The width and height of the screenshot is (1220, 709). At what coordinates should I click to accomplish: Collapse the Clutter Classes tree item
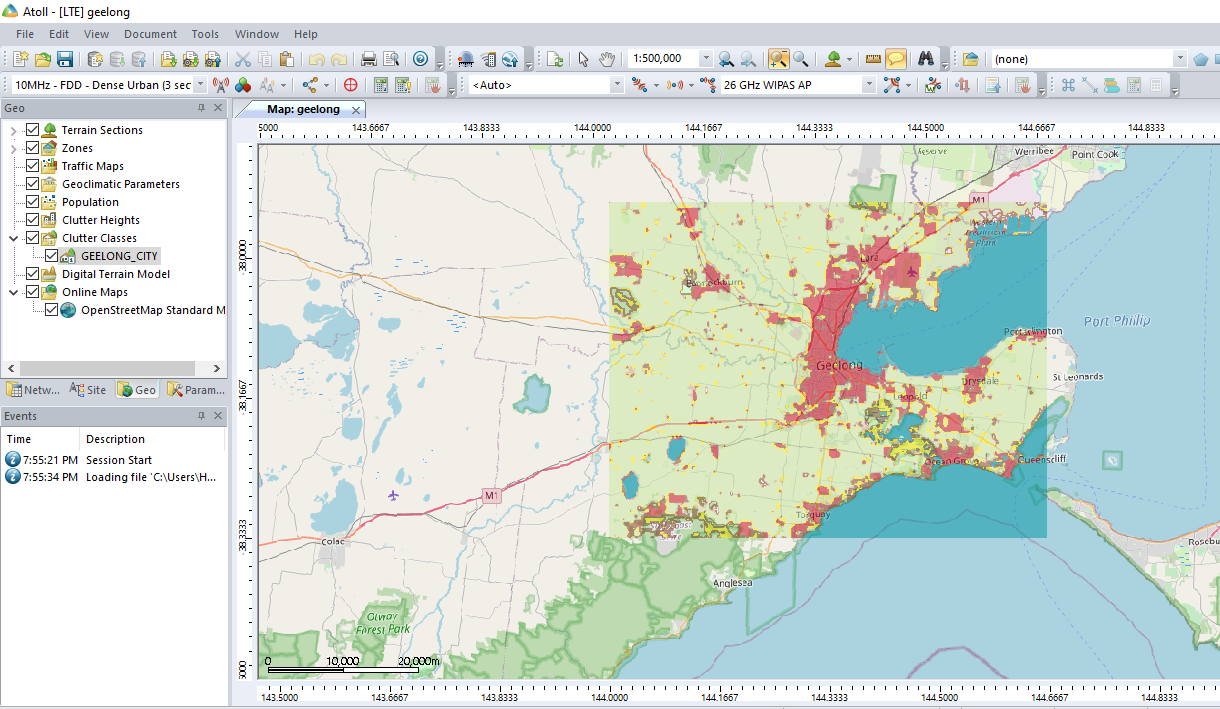(11, 237)
